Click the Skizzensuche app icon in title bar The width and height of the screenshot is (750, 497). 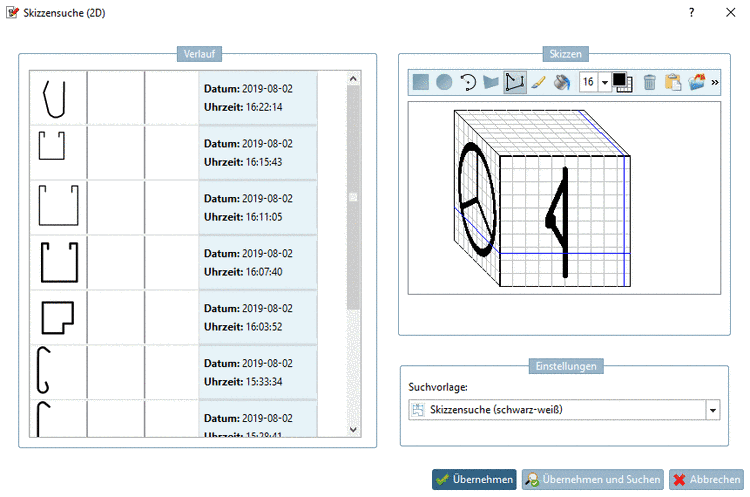pyautogui.click(x=12, y=12)
